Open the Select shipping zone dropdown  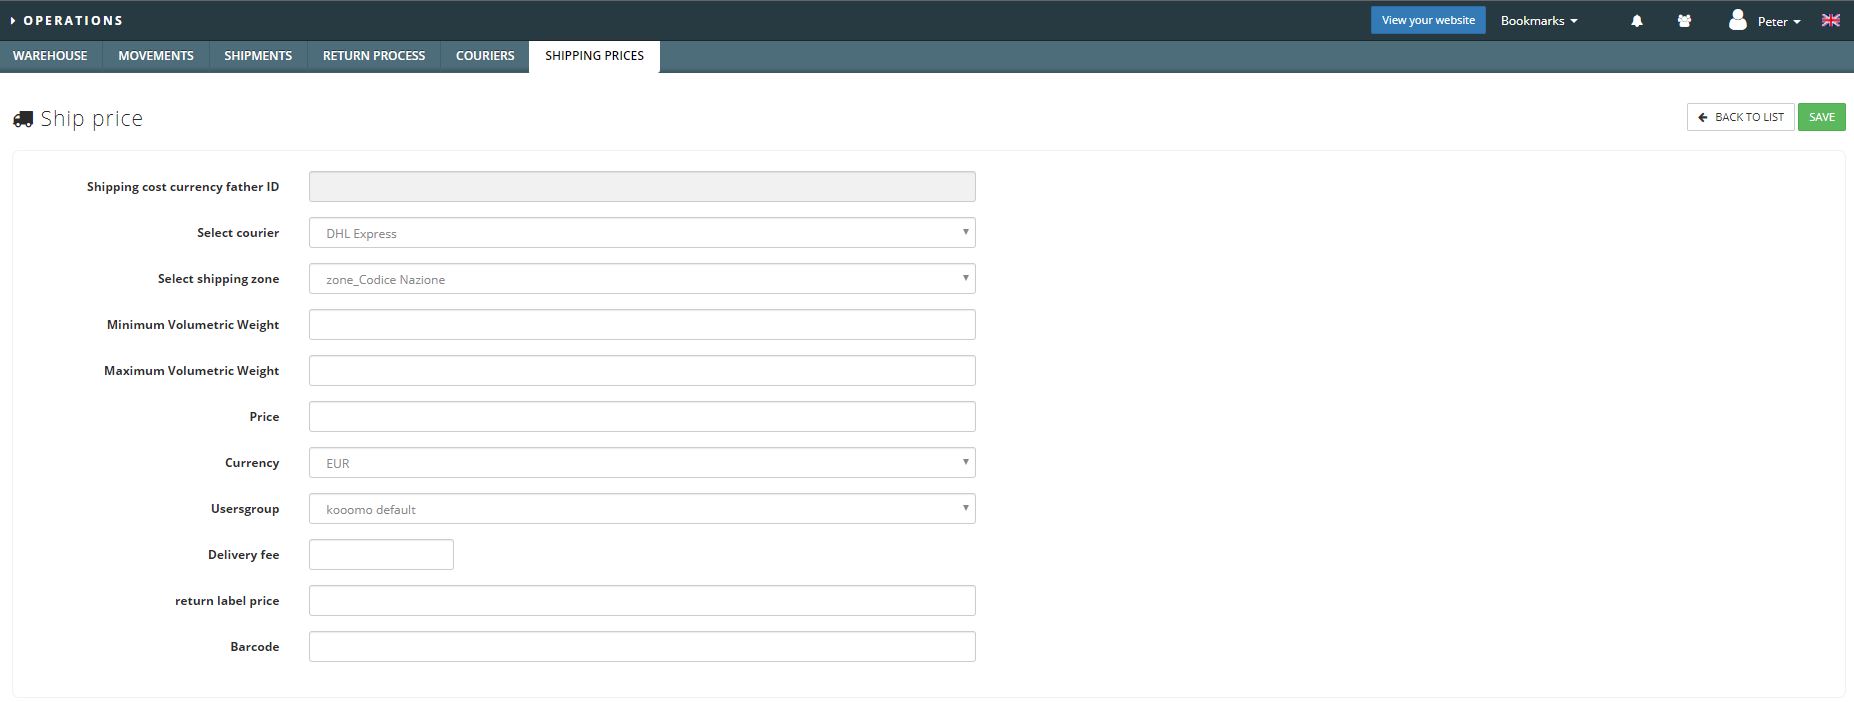[642, 279]
